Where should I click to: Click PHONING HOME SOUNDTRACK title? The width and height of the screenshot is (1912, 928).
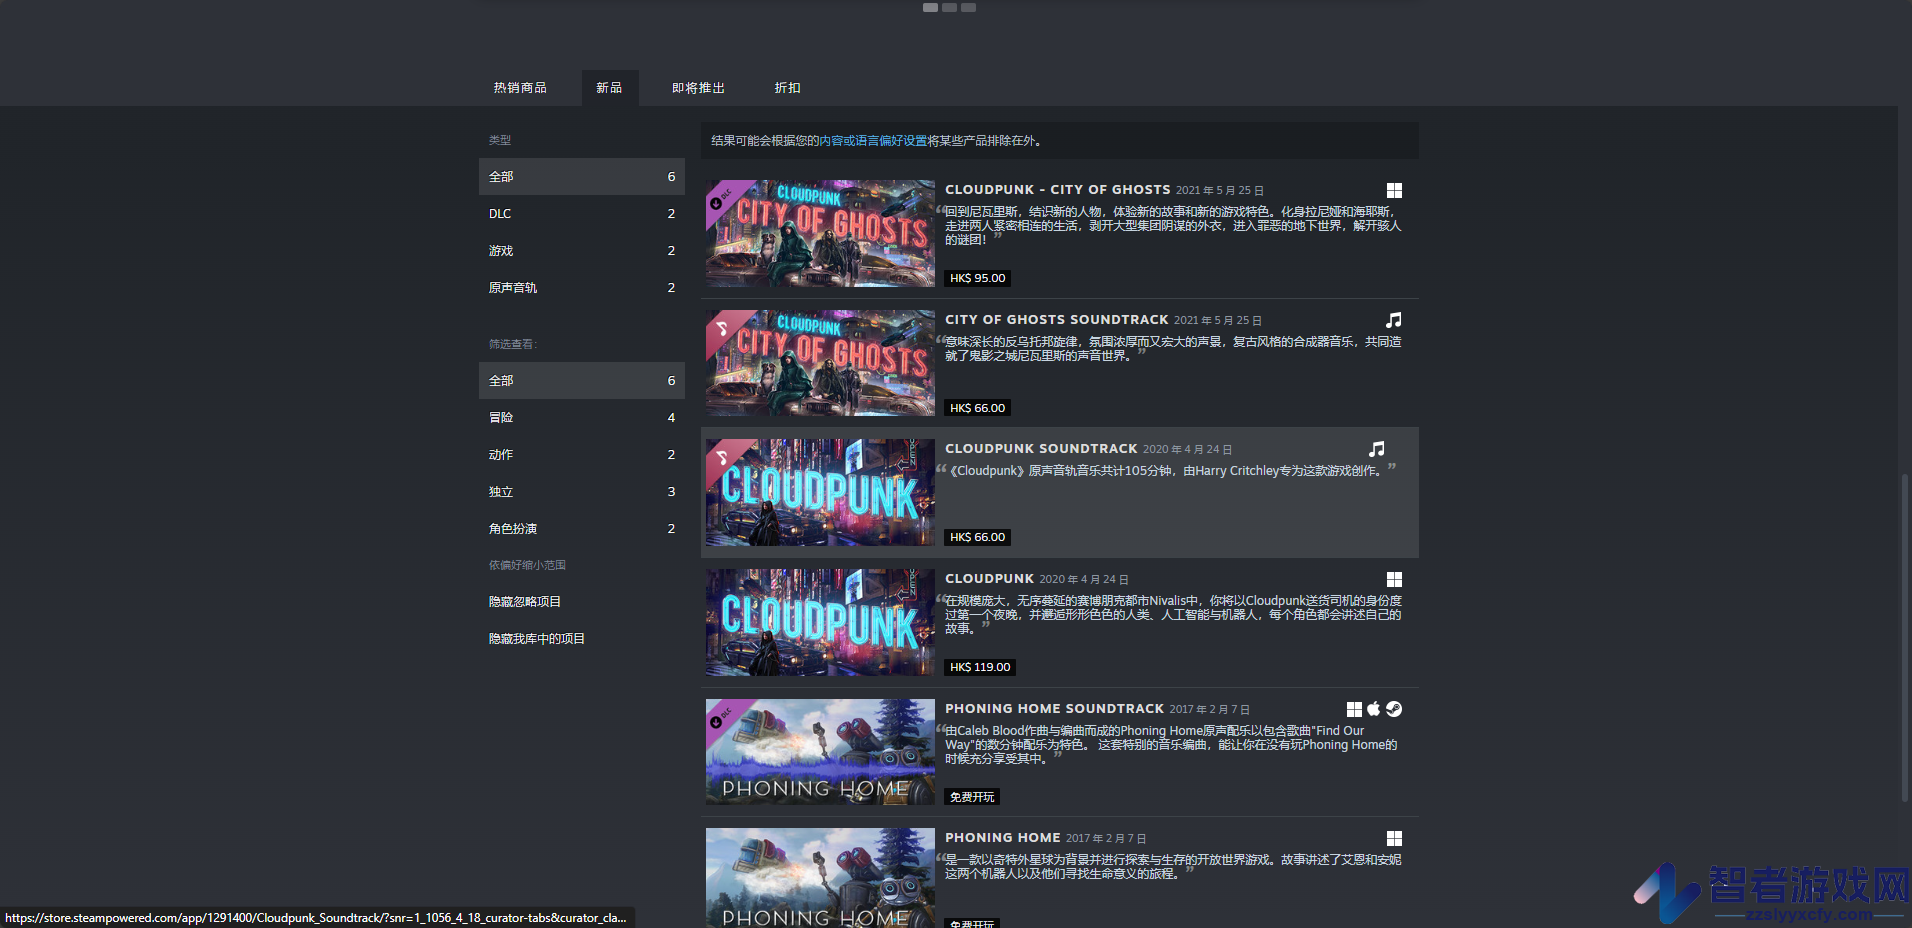(x=1055, y=709)
